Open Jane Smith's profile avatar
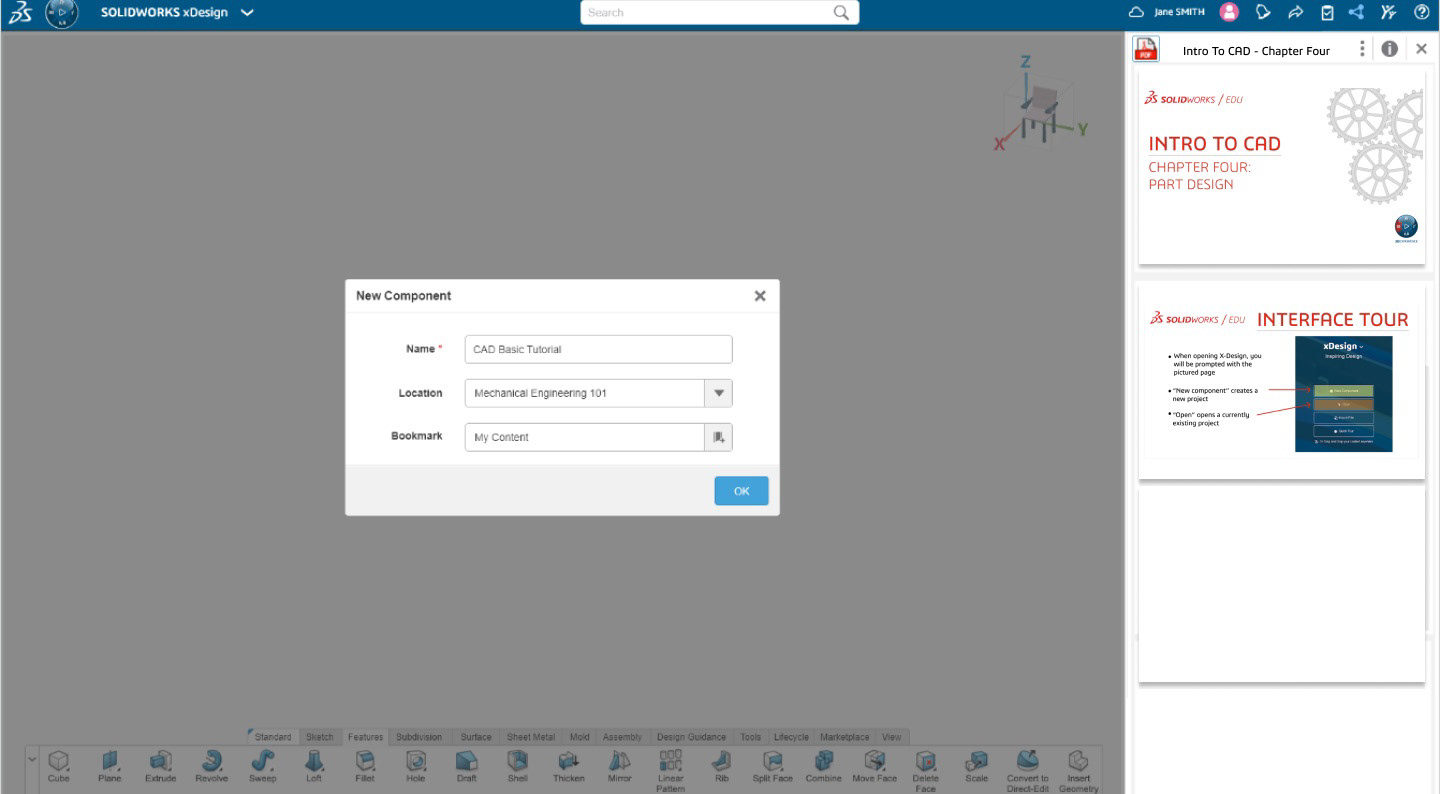Viewport: 1440px width, 794px height. tap(1229, 13)
